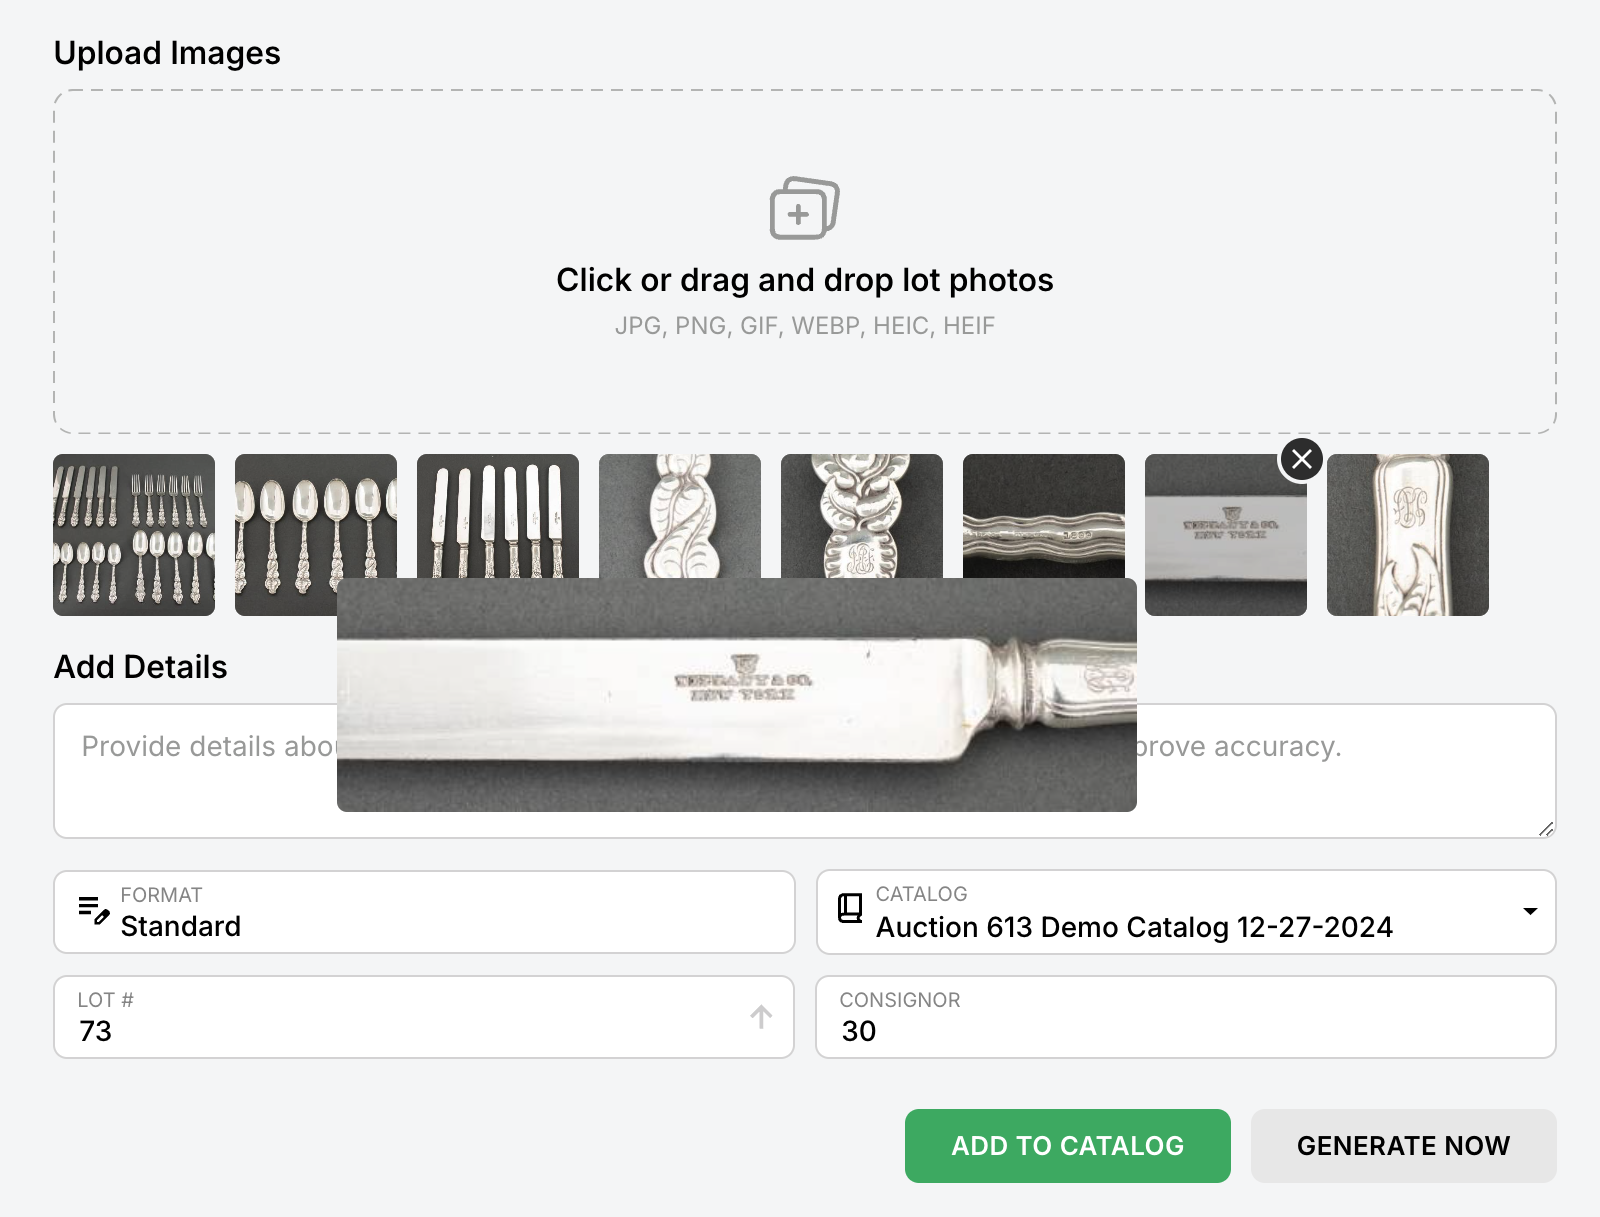Click the Generate Now button
This screenshot has height=1217, width=1600.
coord(1403,1146)
